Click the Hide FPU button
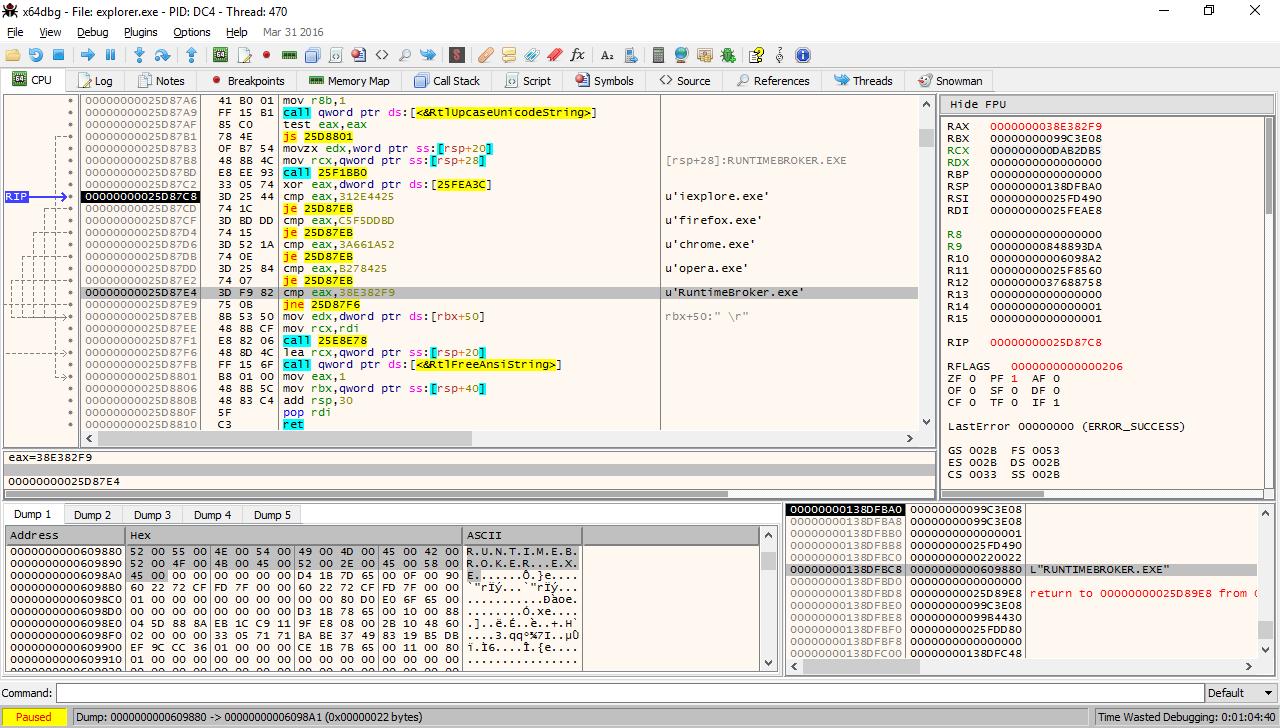This screenshot has width=1280, height=728. (x=978, y=104)
